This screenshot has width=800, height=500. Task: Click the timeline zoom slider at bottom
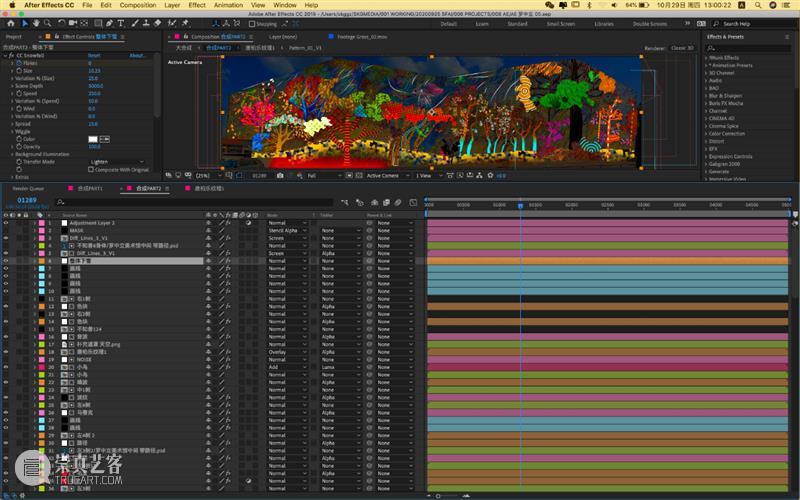pos(438,496)
